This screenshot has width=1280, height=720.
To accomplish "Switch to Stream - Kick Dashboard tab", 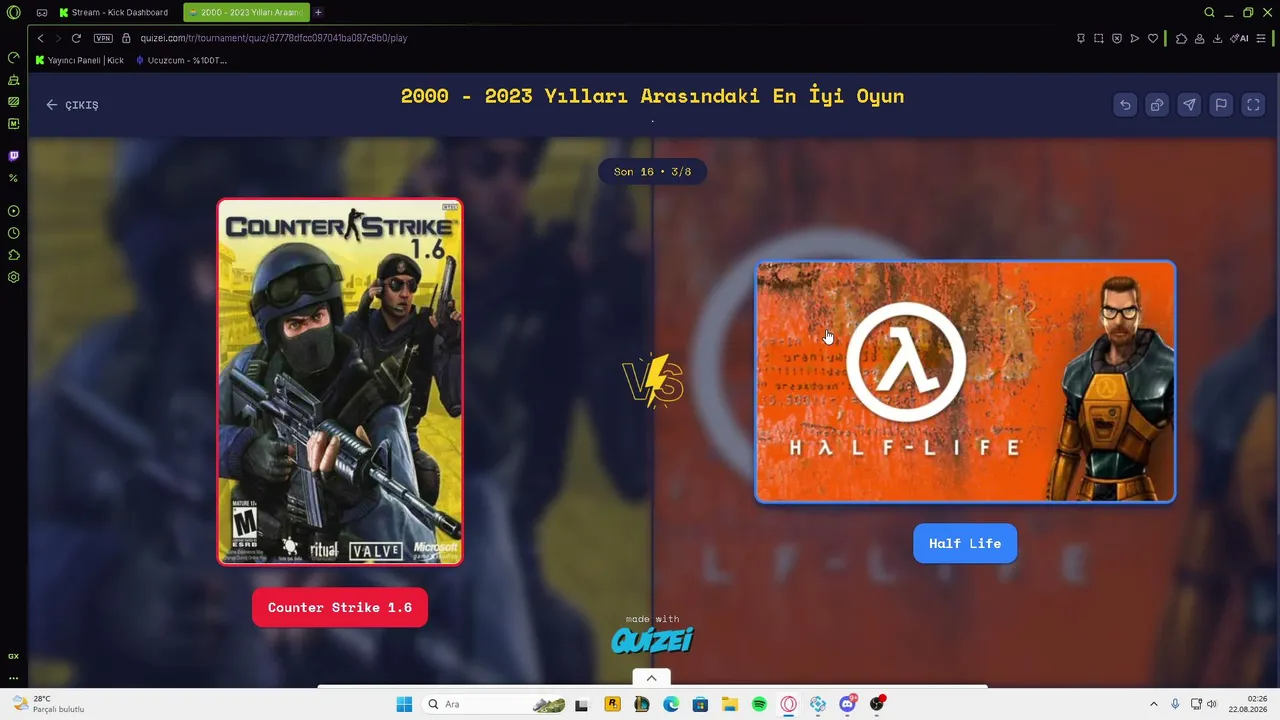I will (x=113, y=13).
